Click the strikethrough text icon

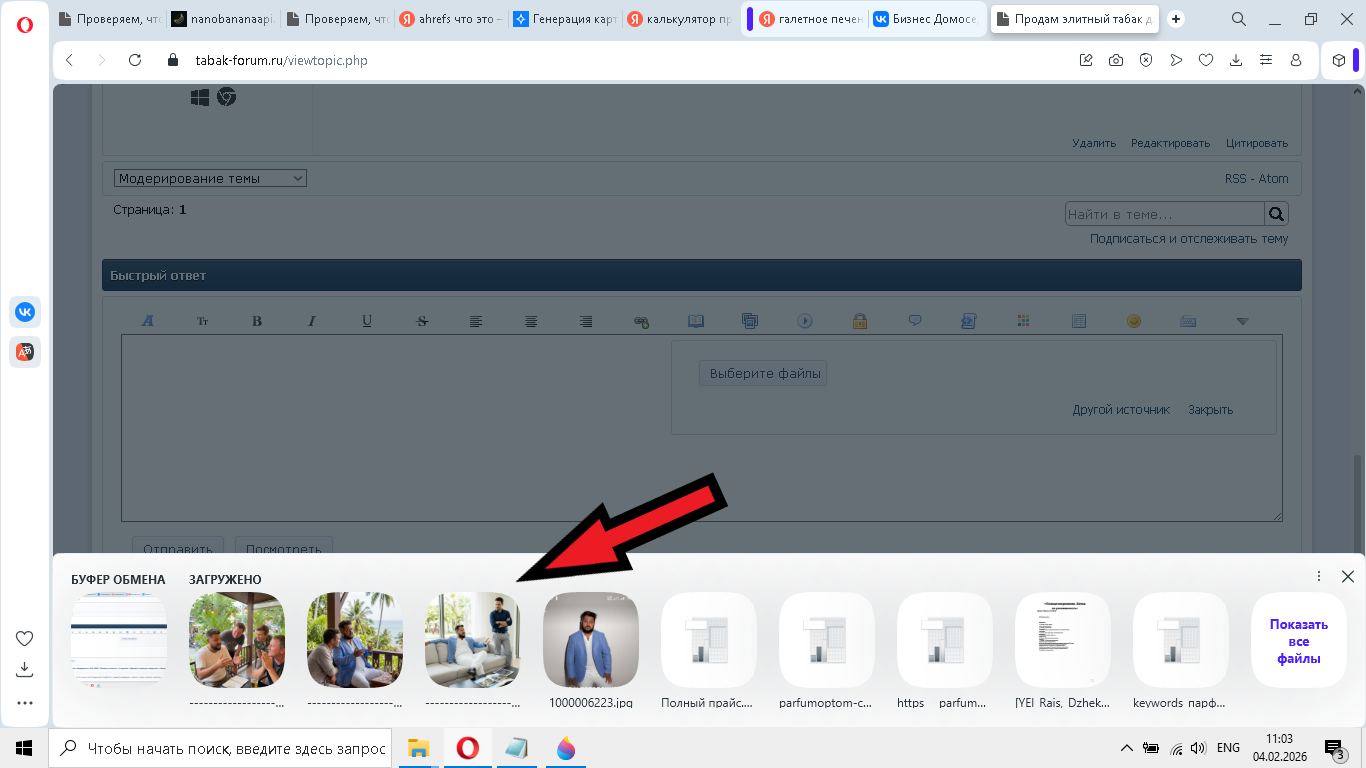422,321
